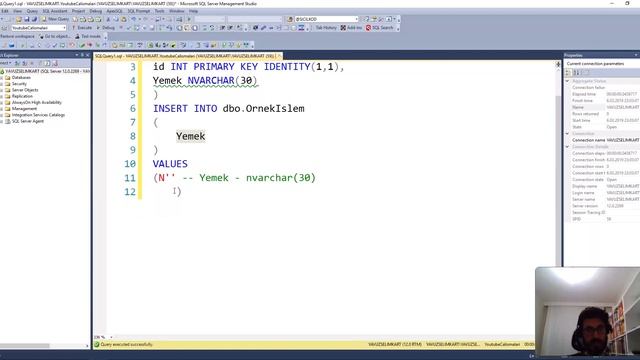This screenshot has height=360, width=640.
Task: Open the Window menu
Action: [x=176, y=11]
